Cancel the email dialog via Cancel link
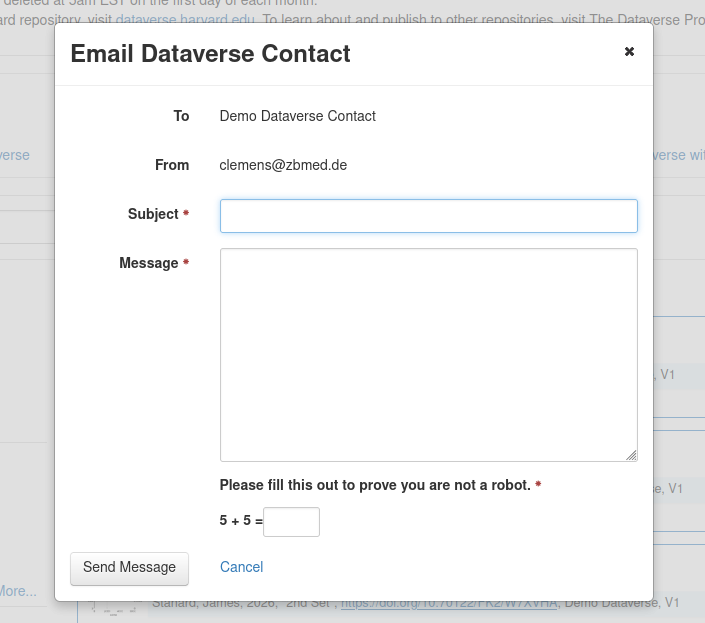The image size is (705, 623). click(x=241, y=567)
